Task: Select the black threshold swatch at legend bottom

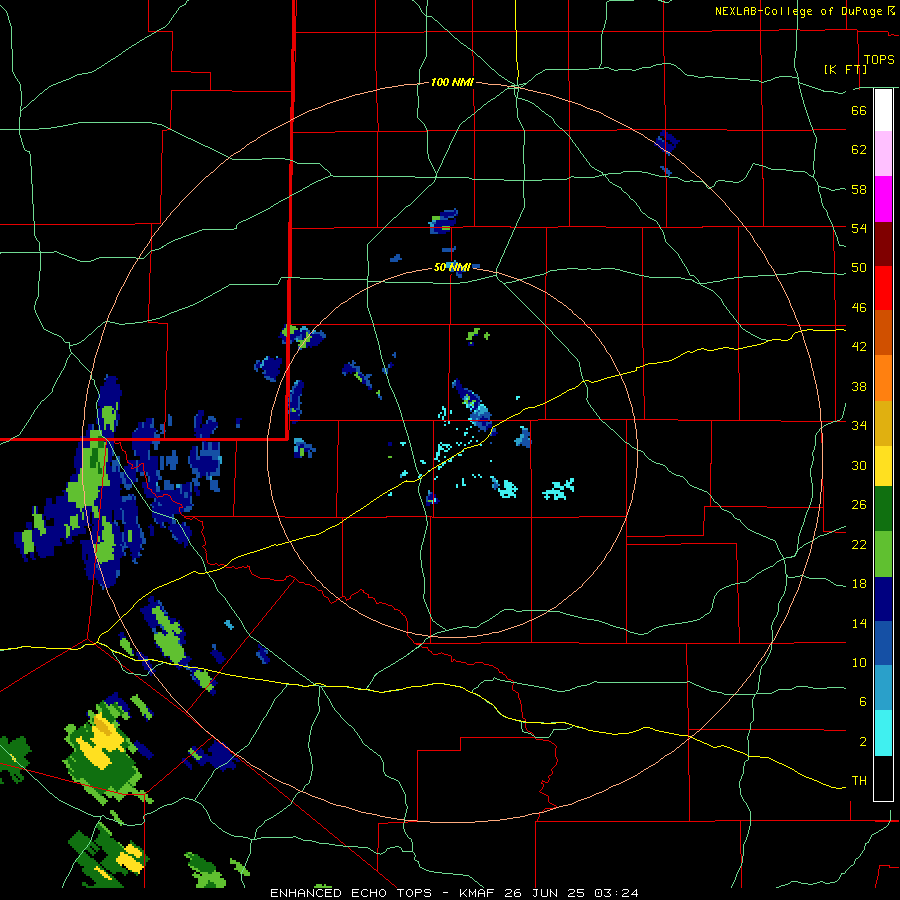Action: click(883, 778)
